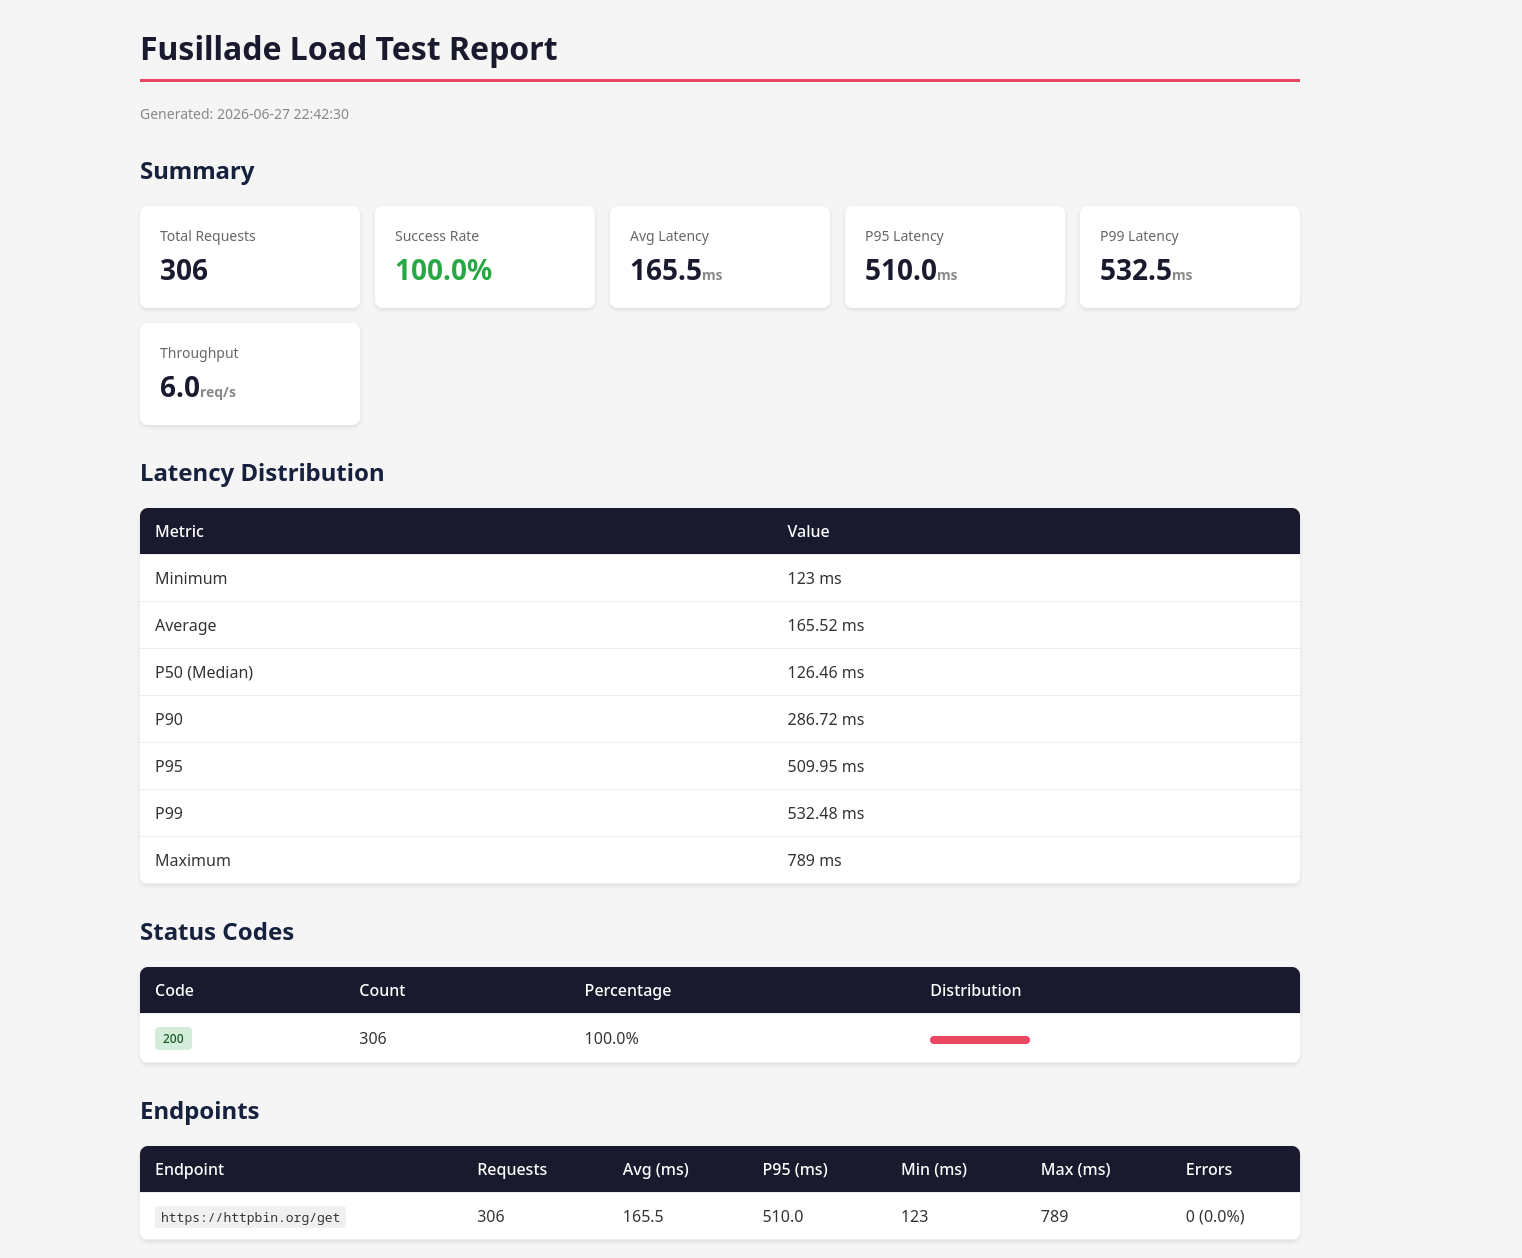
Task: Click the Success Rate card label
Action: 437,236
